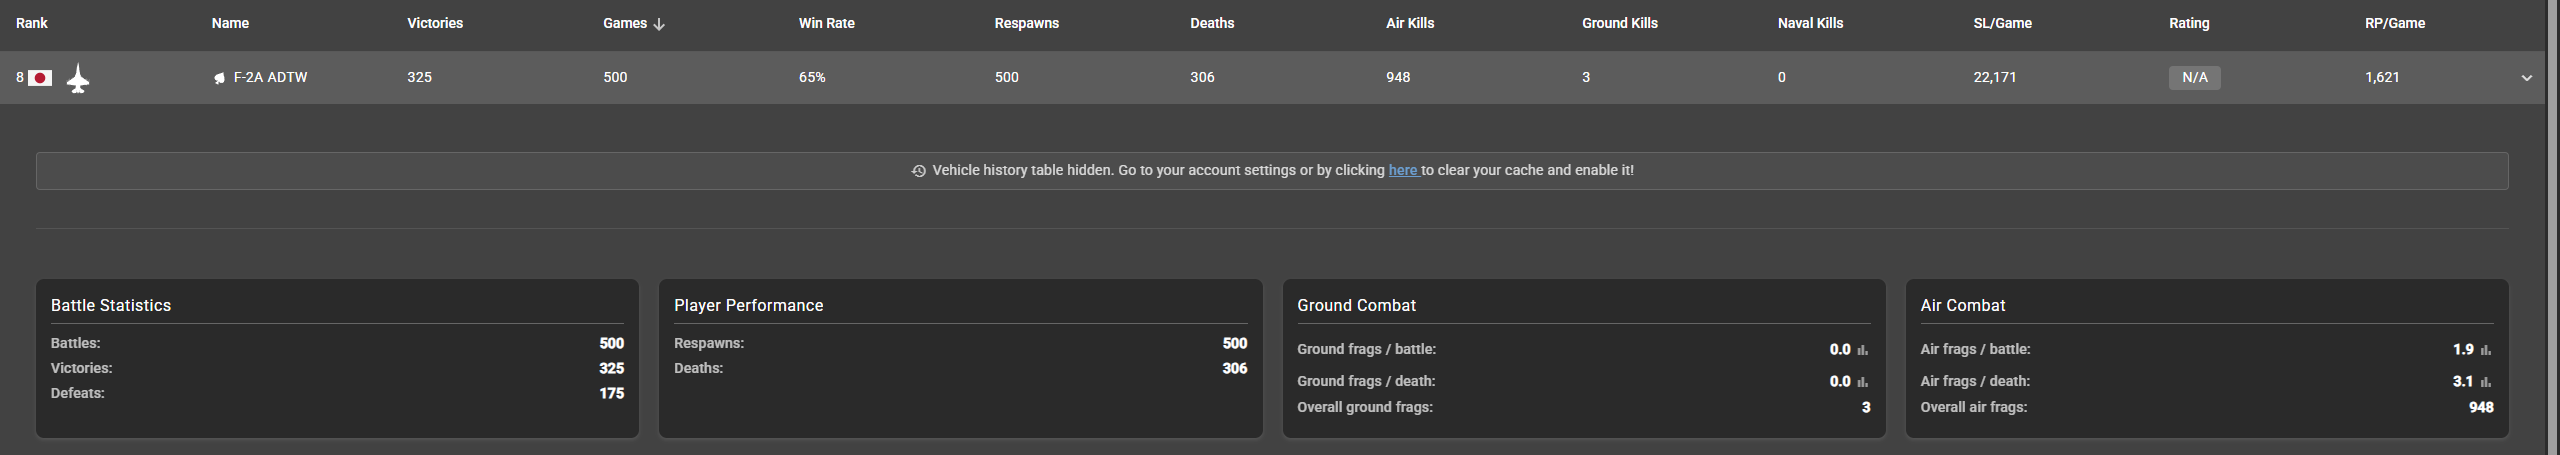Click the history icon in the hidden-table notice
2560x455 pixels.
(x=918, y=171)
